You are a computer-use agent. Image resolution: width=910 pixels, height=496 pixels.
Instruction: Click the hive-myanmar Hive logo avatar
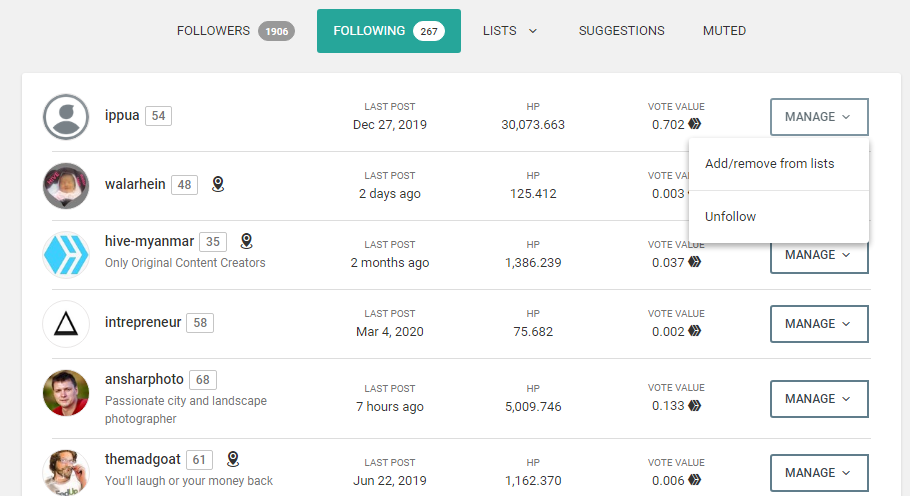[x=66, y=255]
